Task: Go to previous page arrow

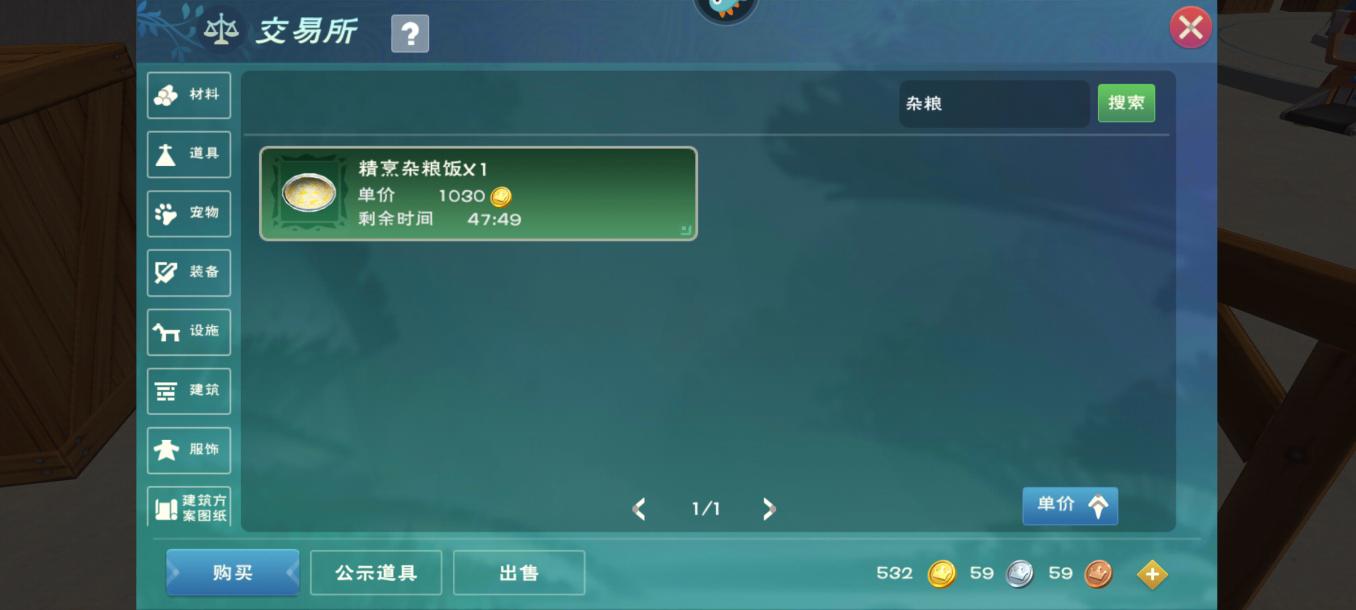Action: pos(640,509)
